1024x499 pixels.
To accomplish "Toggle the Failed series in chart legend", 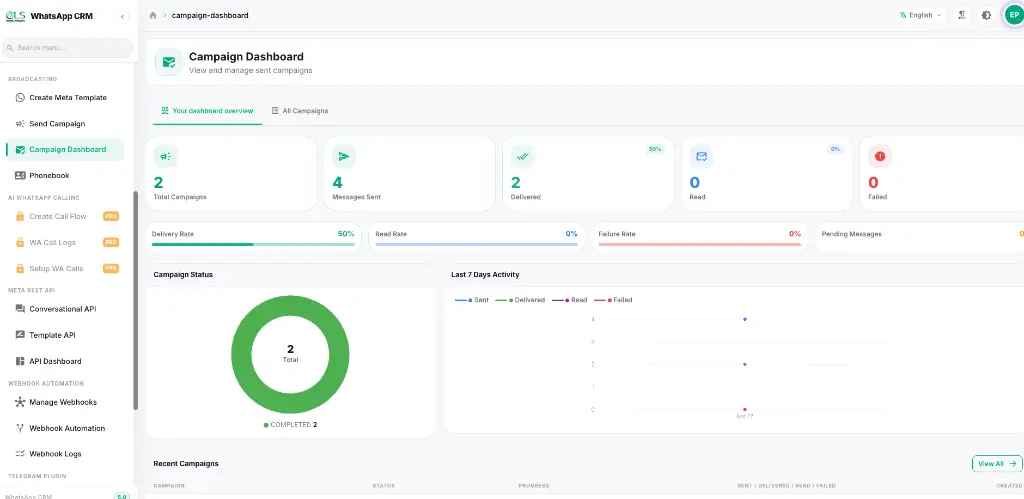I will tap(613, 300).
